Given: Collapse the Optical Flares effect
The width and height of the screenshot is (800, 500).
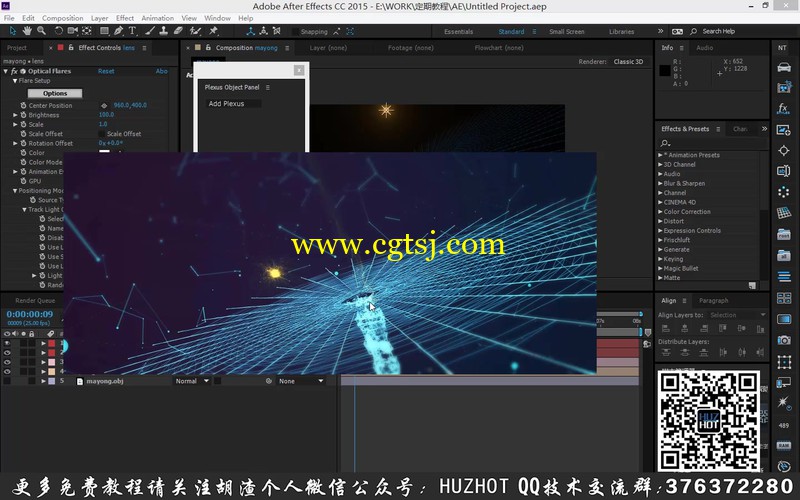Looking at the screenshot, I should pyautogui.click(x=6, y=71).
